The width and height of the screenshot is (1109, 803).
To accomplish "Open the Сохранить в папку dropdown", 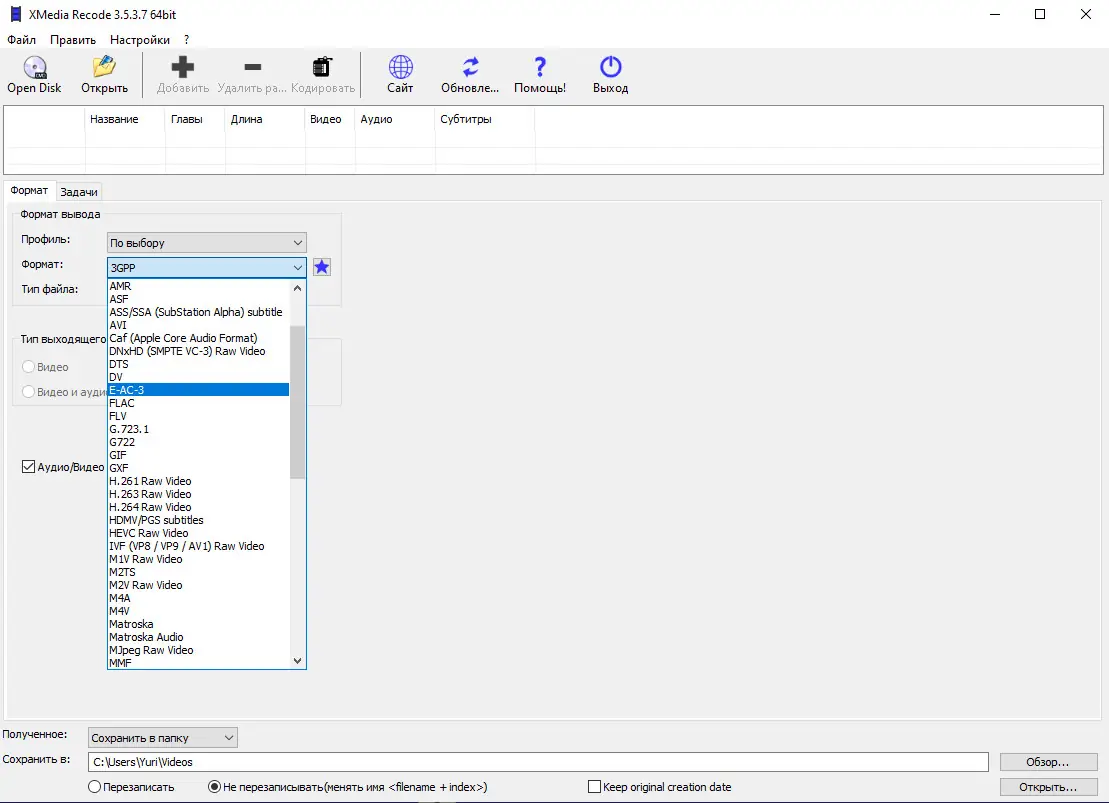I will tap(162, 738).
